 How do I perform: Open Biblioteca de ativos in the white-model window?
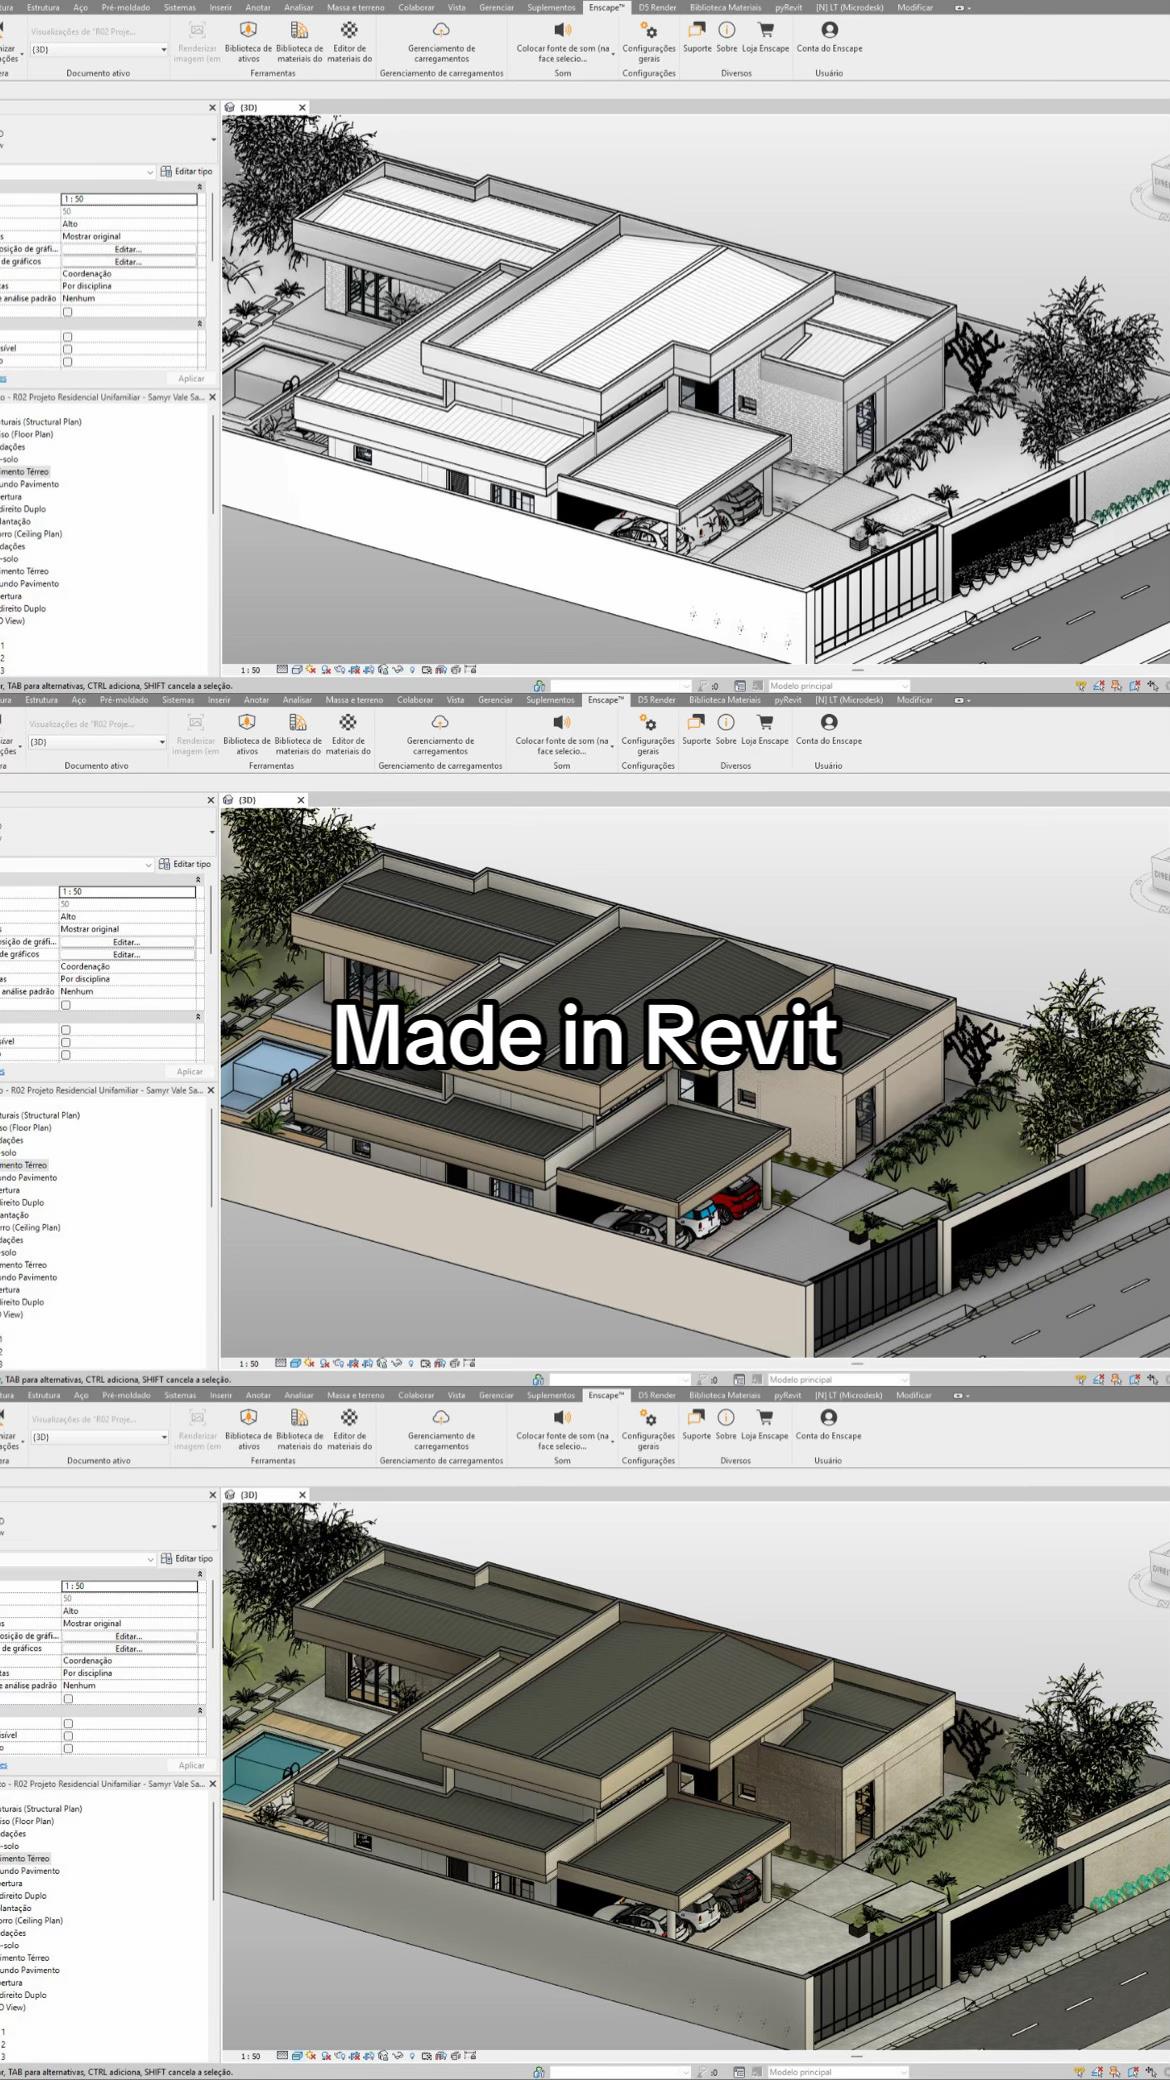coord(248,41)
